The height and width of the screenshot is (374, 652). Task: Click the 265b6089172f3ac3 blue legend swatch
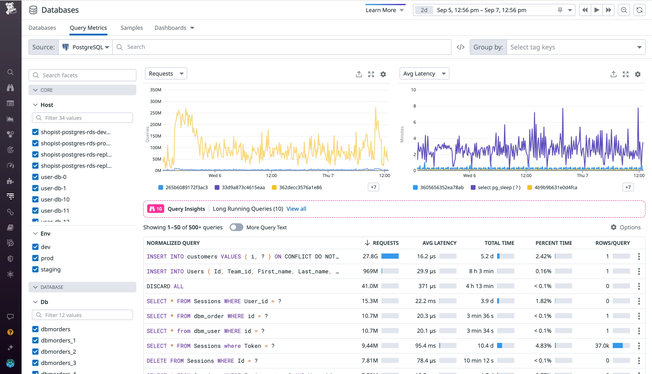pyautogui.click(x=161, y=188)
